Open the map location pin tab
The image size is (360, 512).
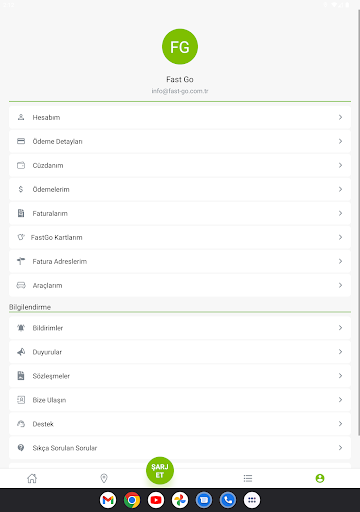[104, 478]
